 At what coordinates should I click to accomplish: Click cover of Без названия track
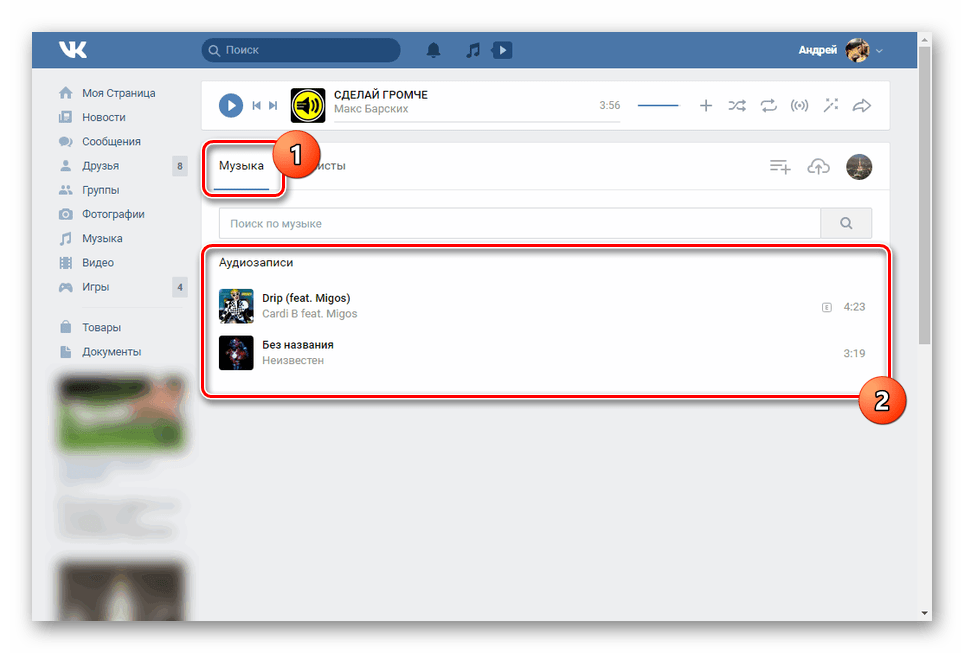(x=236, y=353)
